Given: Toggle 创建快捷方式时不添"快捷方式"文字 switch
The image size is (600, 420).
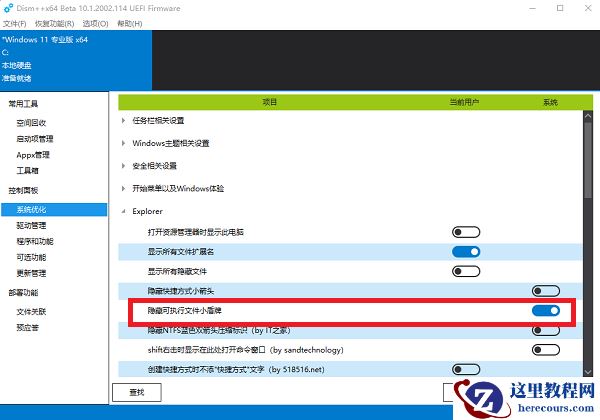Looking at the screenshot, I should point(466,370).
